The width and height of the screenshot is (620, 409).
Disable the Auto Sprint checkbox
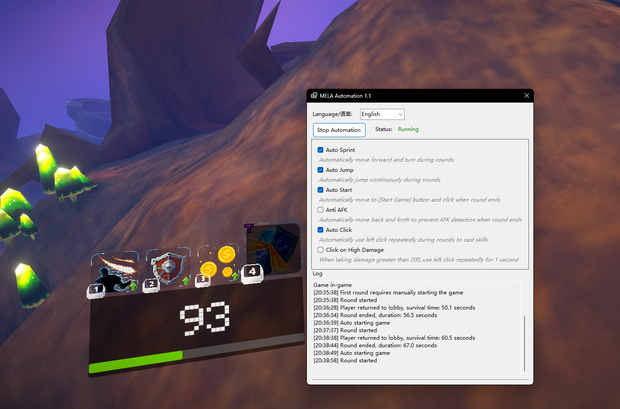[320, 150]
